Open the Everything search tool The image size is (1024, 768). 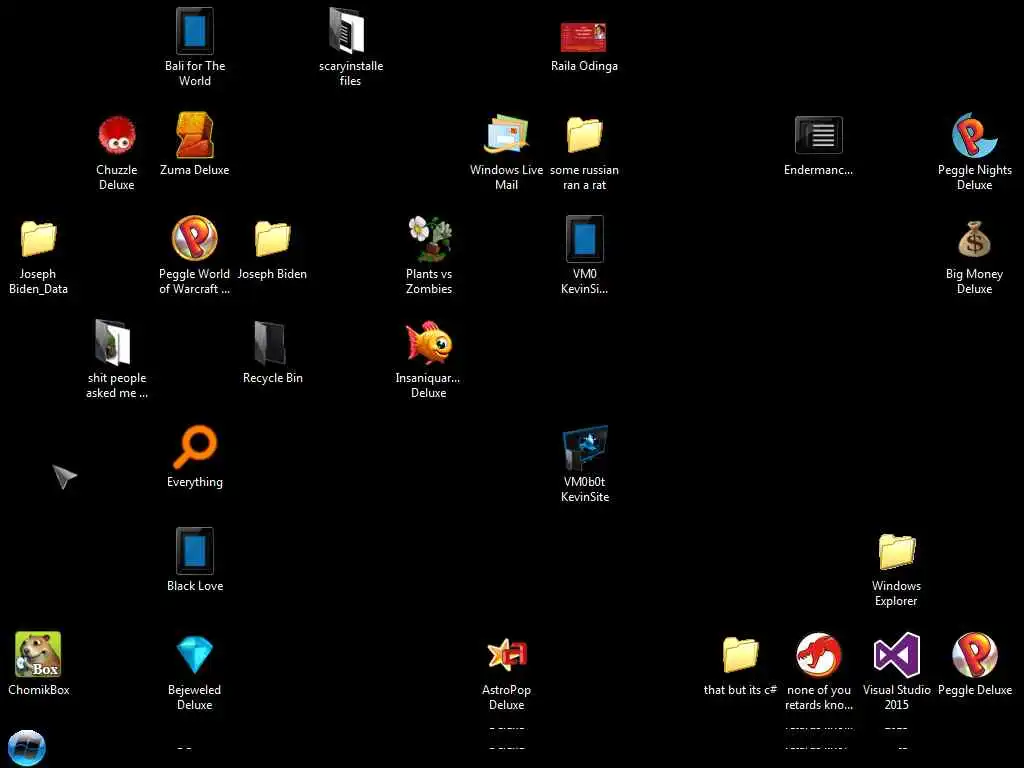pos(195,446)
